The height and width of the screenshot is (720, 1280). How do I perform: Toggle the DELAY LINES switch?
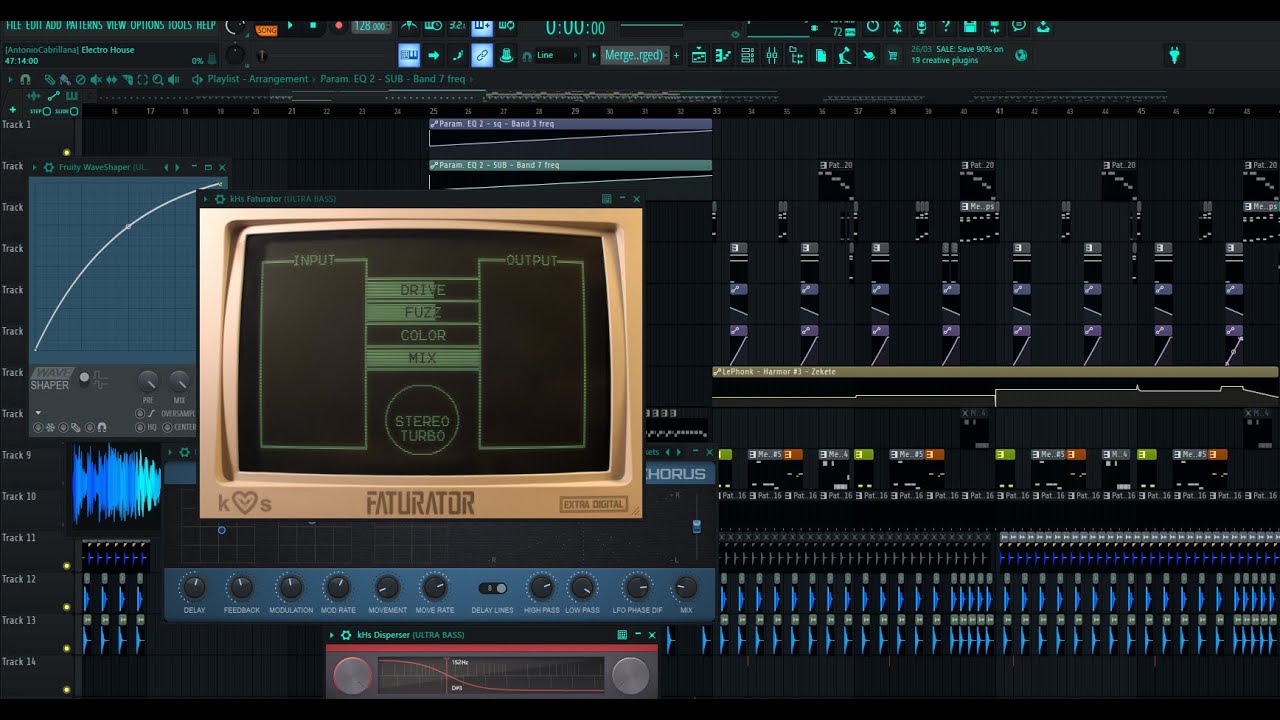point(492,588)
